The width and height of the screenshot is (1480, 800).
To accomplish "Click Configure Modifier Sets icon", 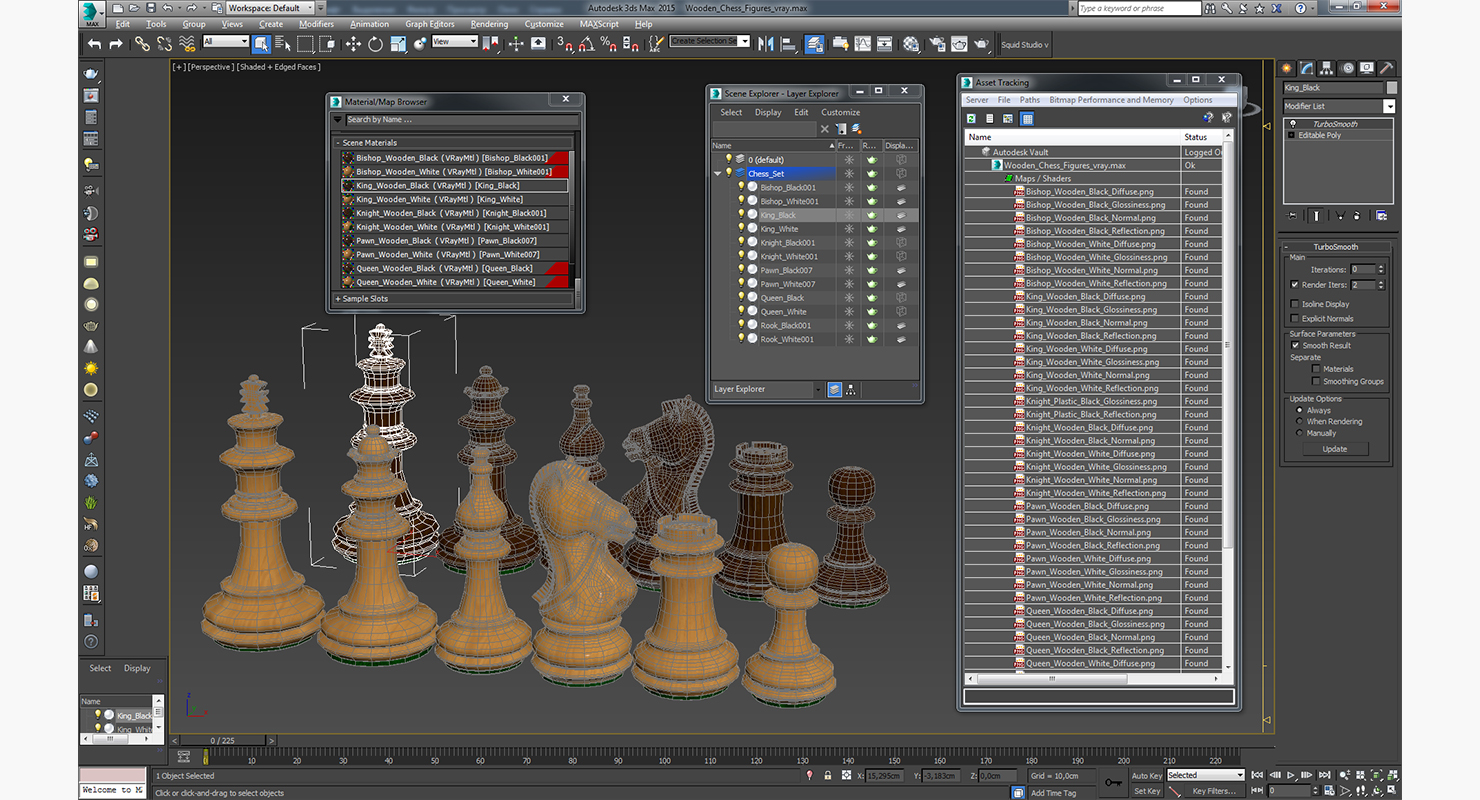I will click(x=1381, y=215).
